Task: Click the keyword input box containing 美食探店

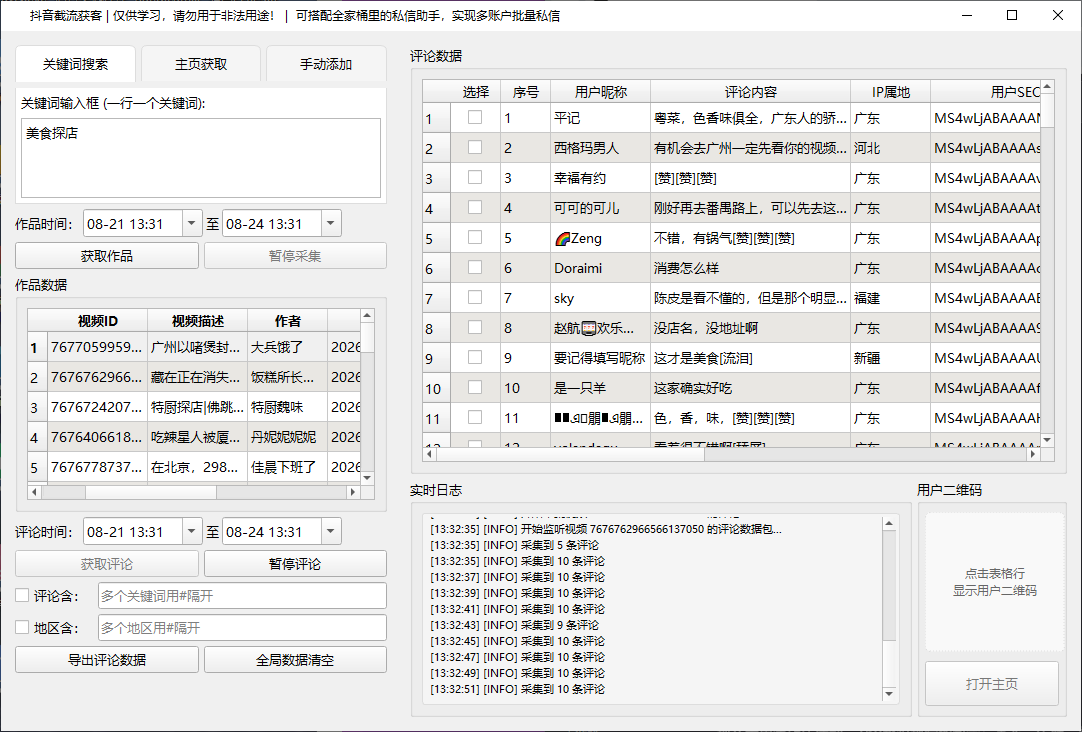Action: click(x=201, y=158)
